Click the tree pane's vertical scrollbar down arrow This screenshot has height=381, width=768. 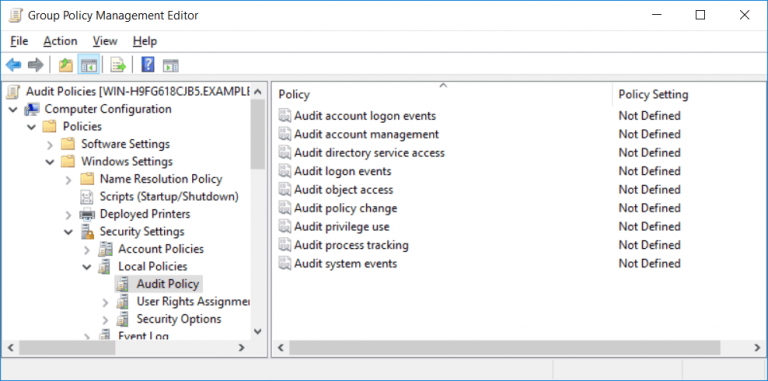pyautogui.click(x=258, y=332)
